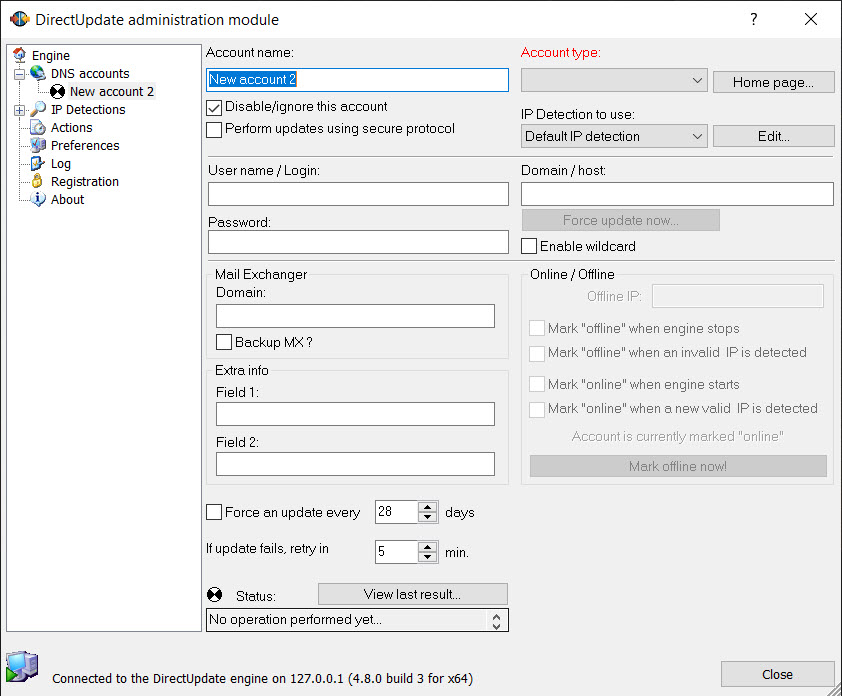
Task: Click the IP Detections magnifier icon
Action: point(38,109)
